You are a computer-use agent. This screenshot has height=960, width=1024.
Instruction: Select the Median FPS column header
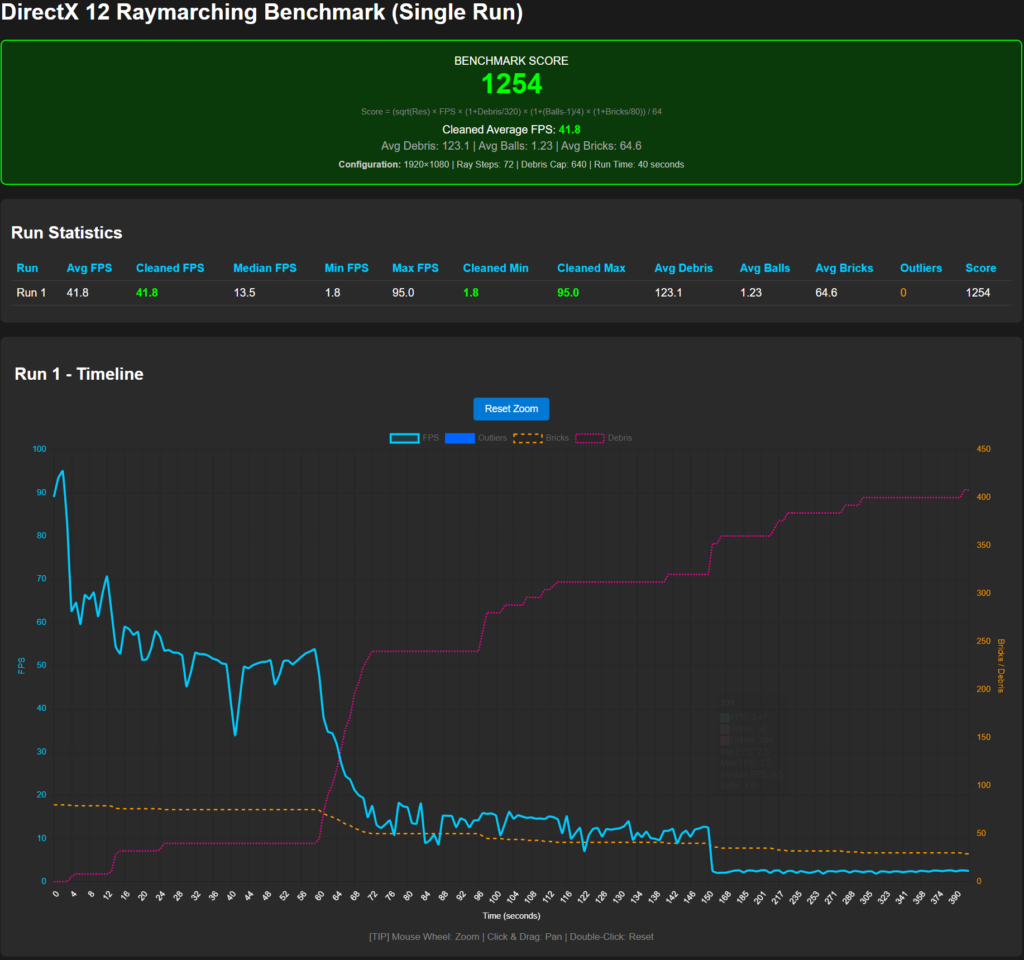pos(265,268)
